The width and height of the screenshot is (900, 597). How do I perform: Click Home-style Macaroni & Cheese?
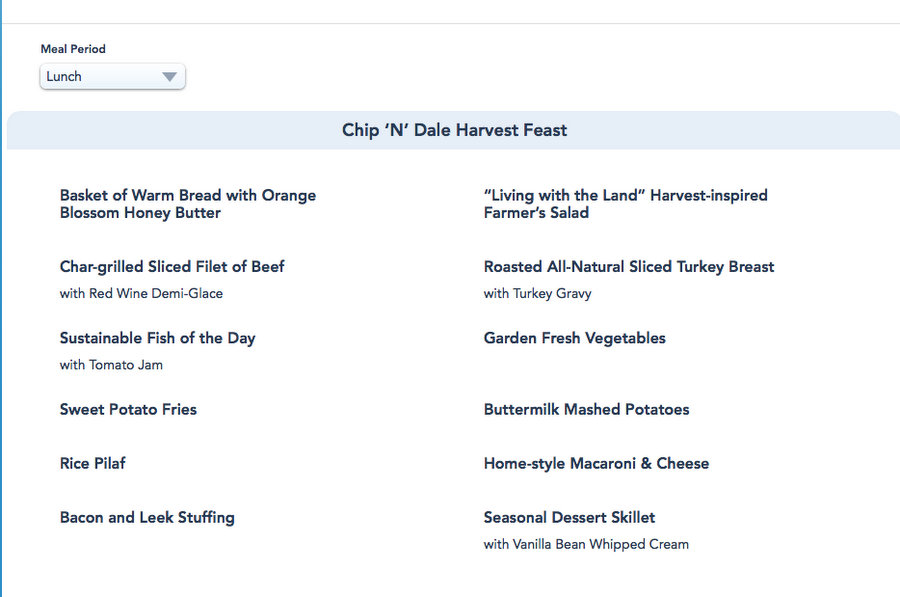(x=596, y=463)
